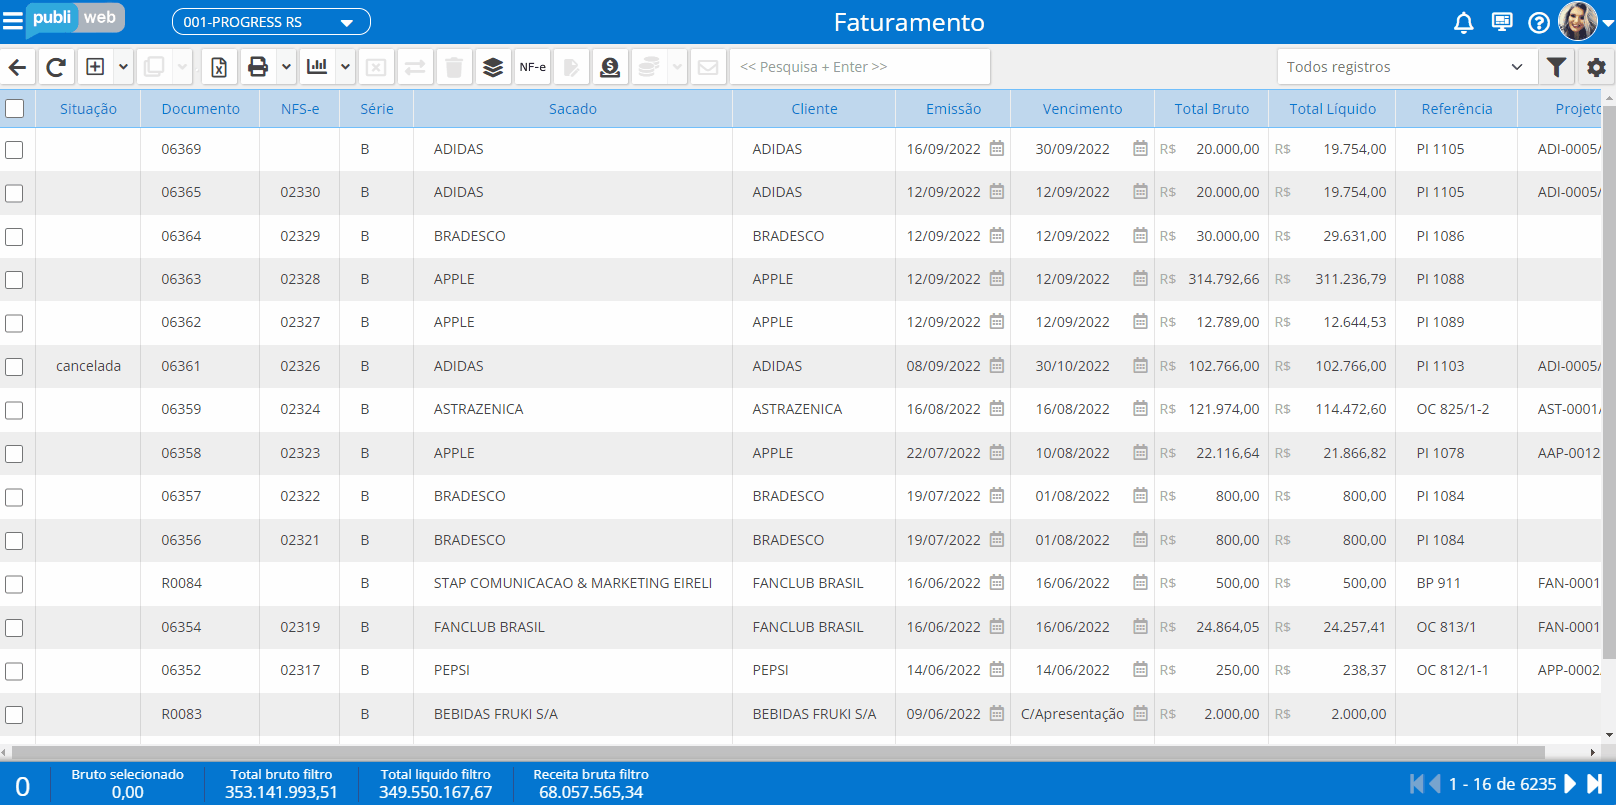
Task: Open emission date calendar for document 06369
Action: (x=997, y=149)
